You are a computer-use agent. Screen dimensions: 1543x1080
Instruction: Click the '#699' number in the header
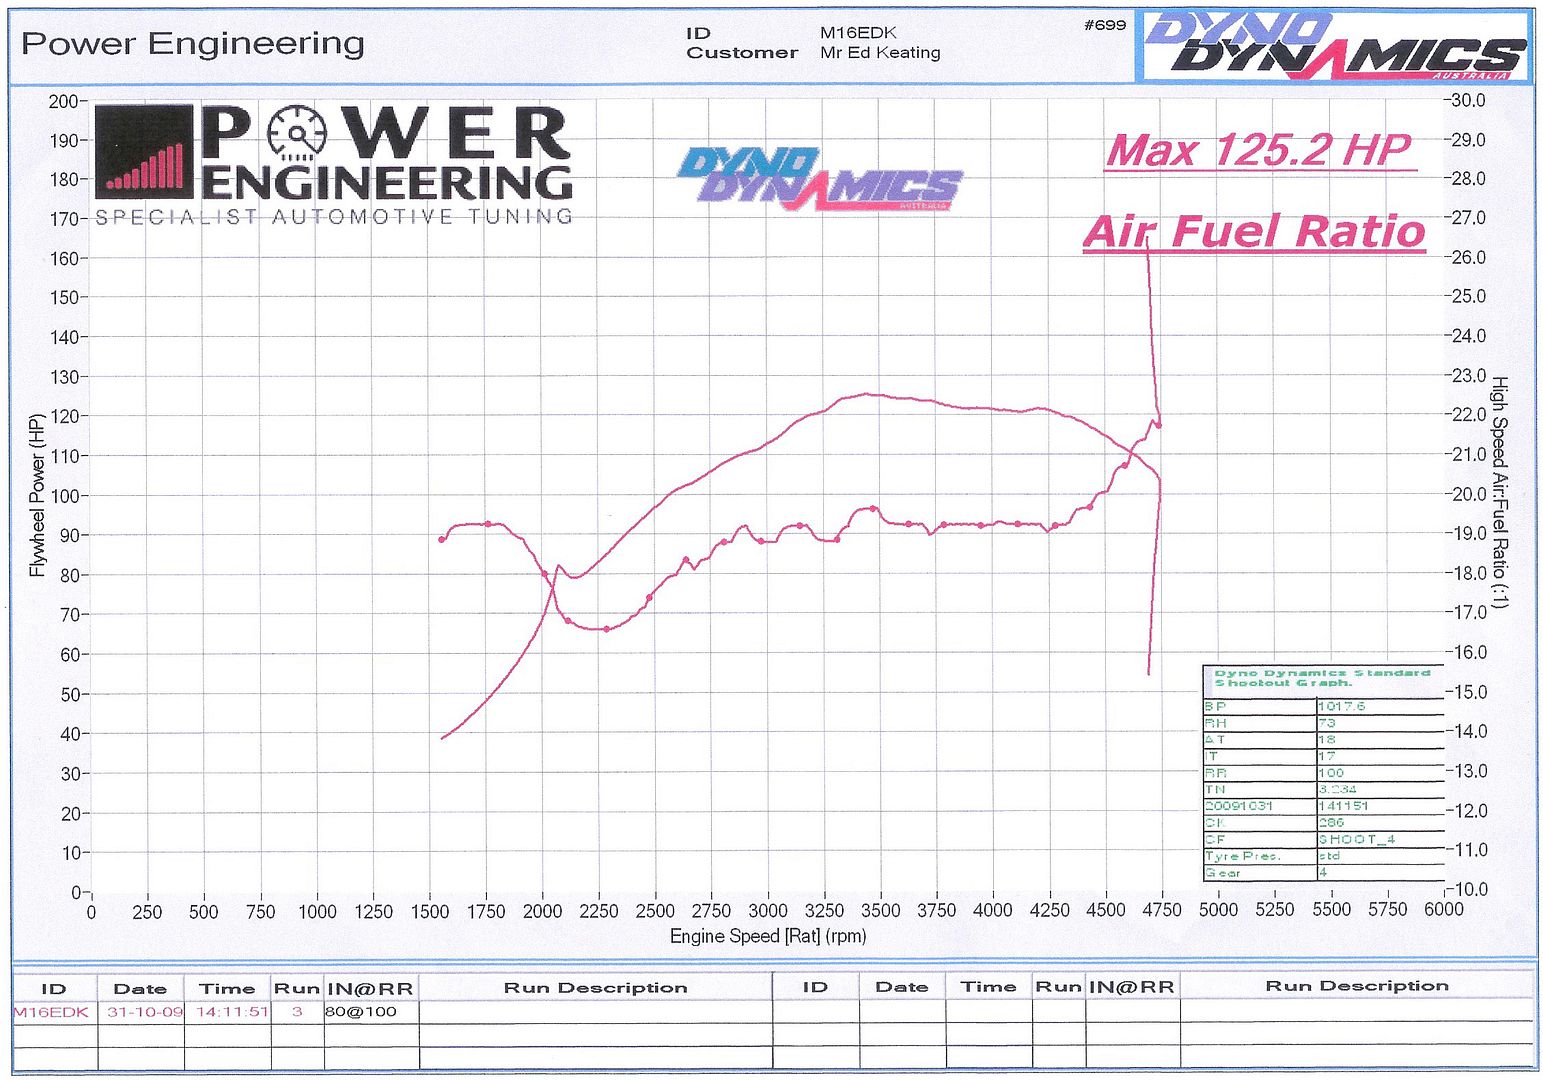point(1105,25)
